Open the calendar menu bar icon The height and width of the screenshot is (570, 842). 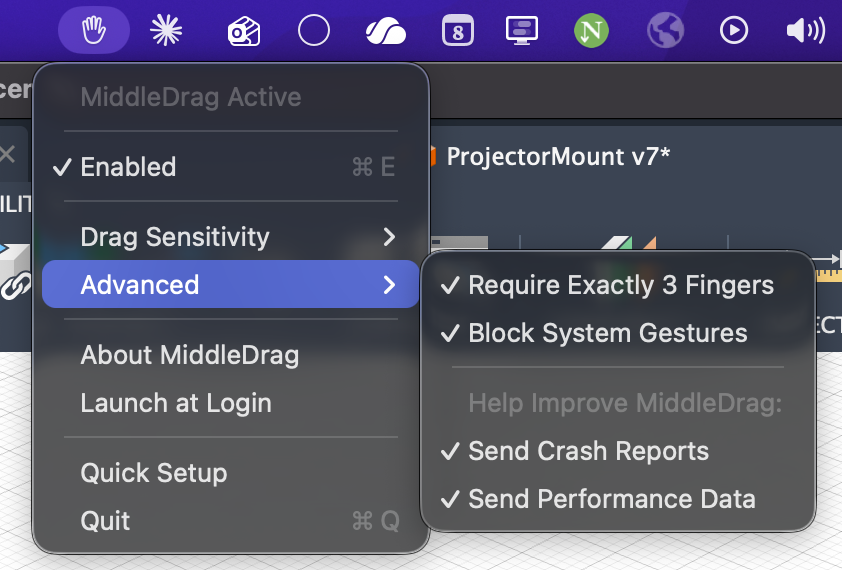pyautogui.click(x=457, y=31)
